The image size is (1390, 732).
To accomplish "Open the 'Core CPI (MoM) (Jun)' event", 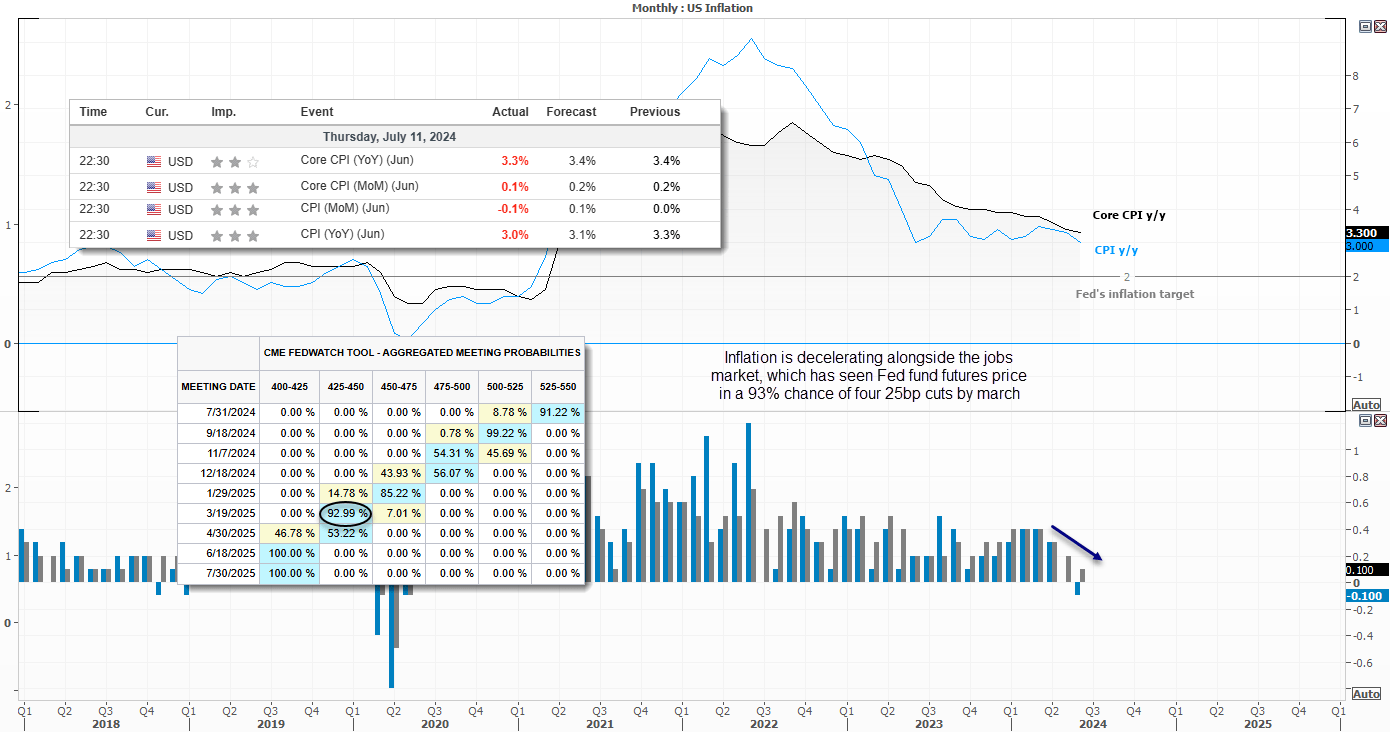I will coord(360,186).
